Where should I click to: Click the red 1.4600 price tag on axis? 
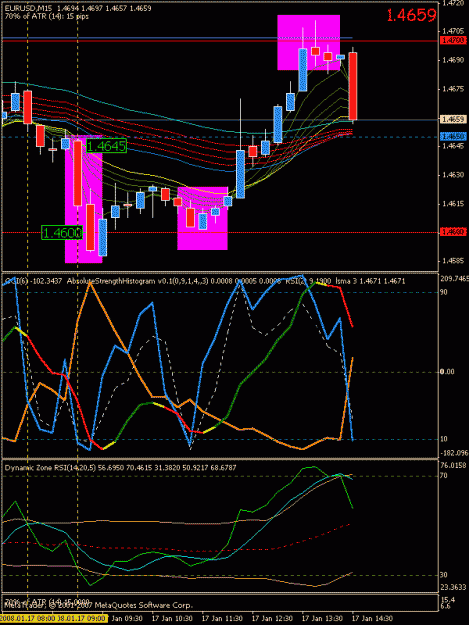click(453, 232)
